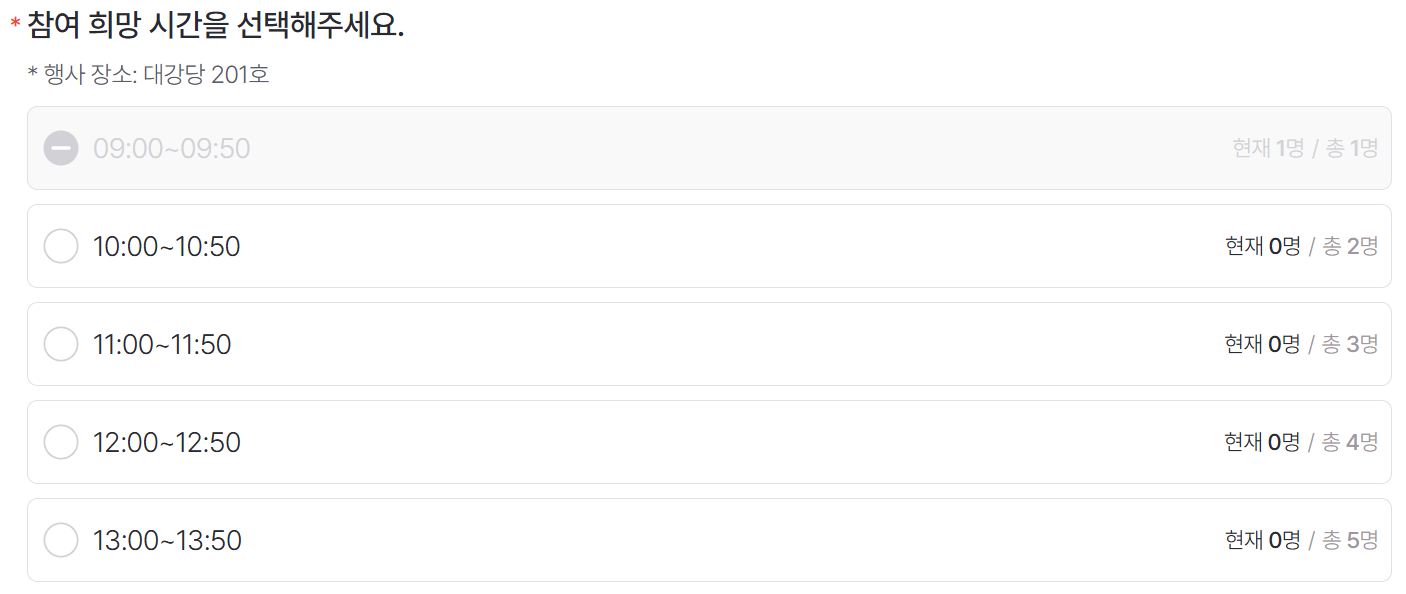Viewport: 1406px width, 594px height.
Task: Click the full slot count '현재 1명 / 총 1명'
Action: (1304, 149)
